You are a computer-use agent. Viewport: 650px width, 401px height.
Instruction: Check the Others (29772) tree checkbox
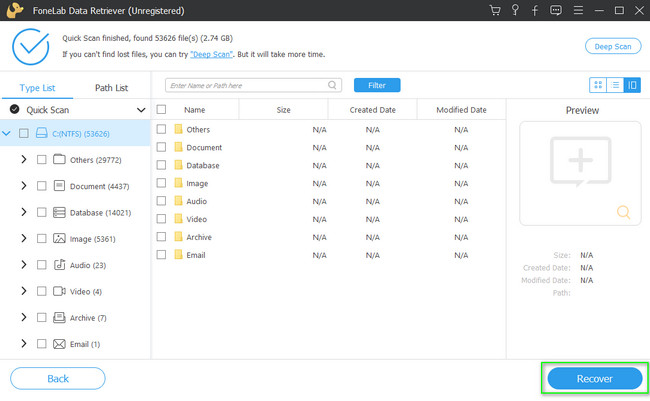click(x=41, y=160)
